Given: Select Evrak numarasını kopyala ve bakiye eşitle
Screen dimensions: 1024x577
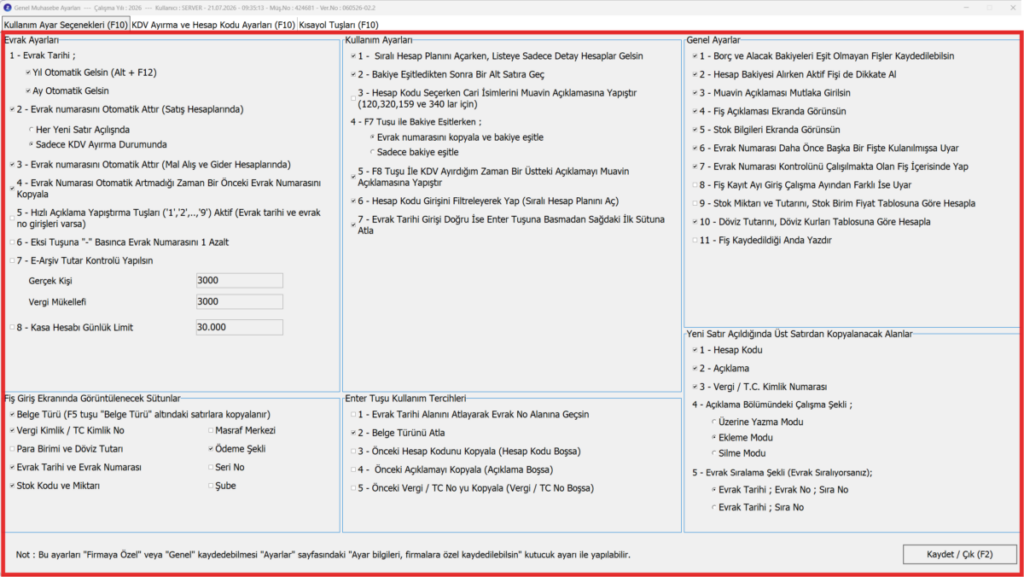Looking at the screenshot, I should point(372,138).
